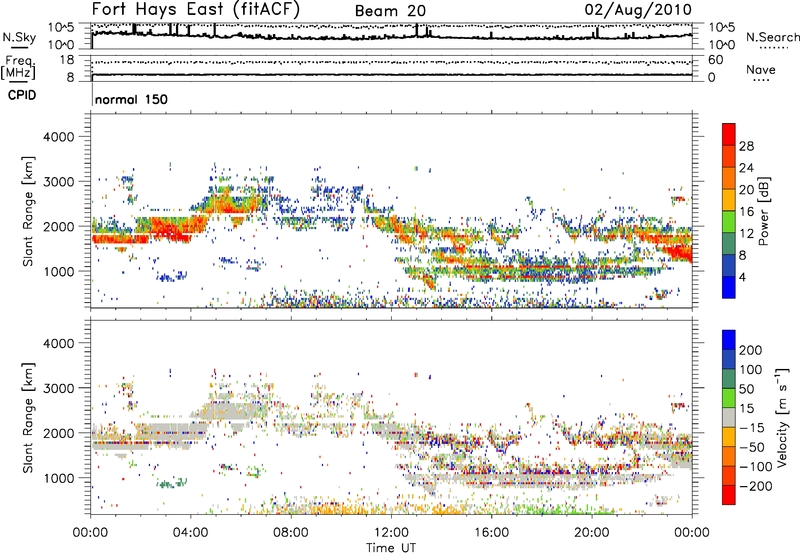Click the 'N.Sky' legend label
Image resolution: width=800 pixels, height=554 pixels.
[x=19, y=37]
